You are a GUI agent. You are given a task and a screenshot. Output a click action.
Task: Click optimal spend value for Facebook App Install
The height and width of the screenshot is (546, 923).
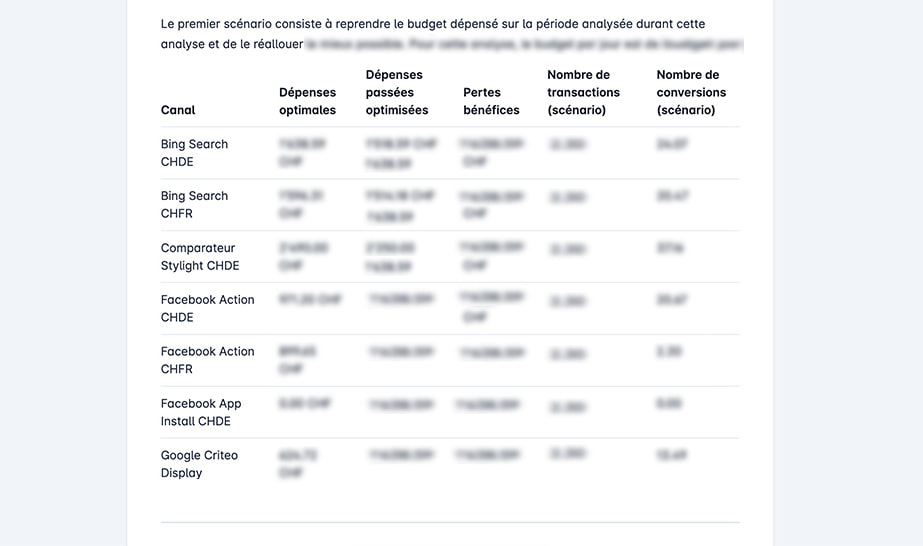pyautogui.click(x=304, y=403)
